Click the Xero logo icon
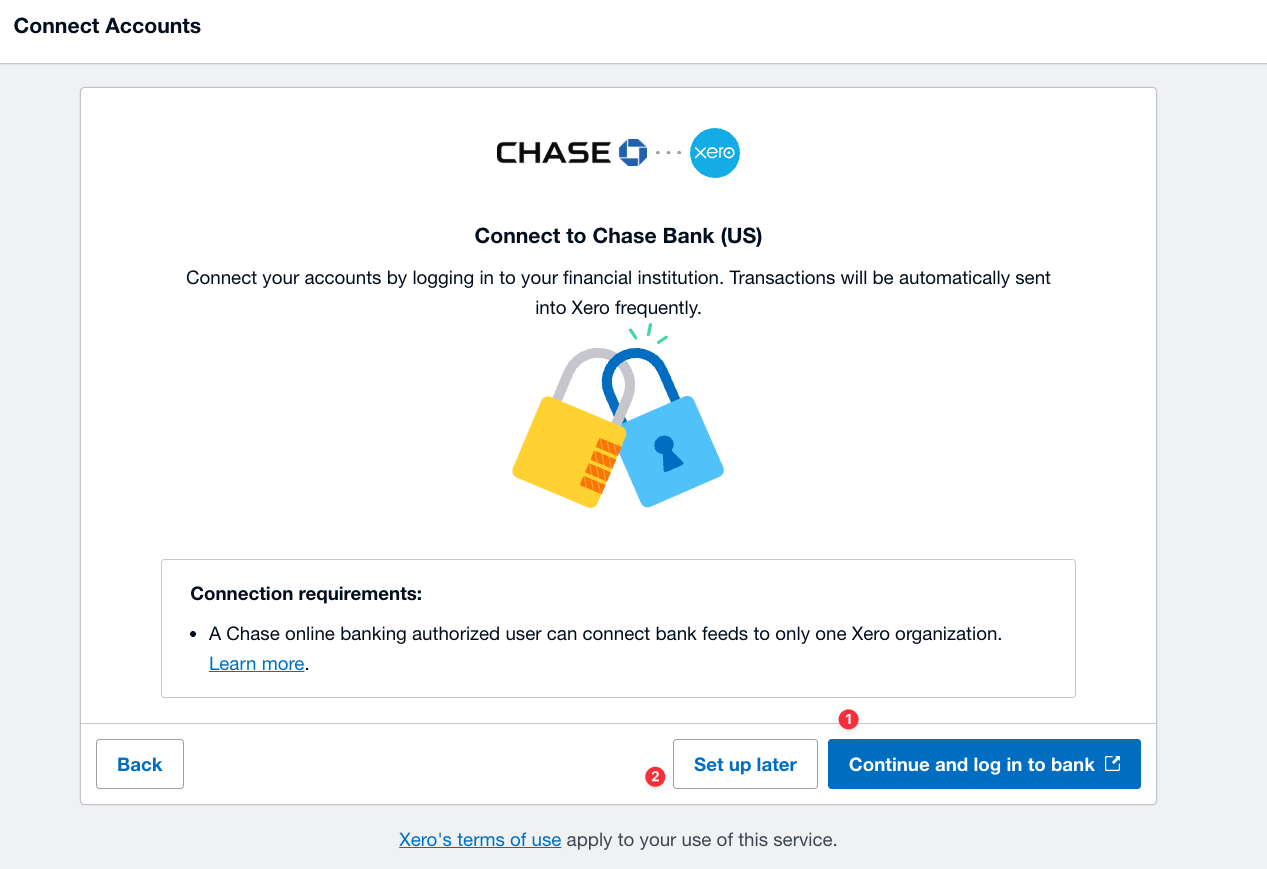 [x=714, y=153]
